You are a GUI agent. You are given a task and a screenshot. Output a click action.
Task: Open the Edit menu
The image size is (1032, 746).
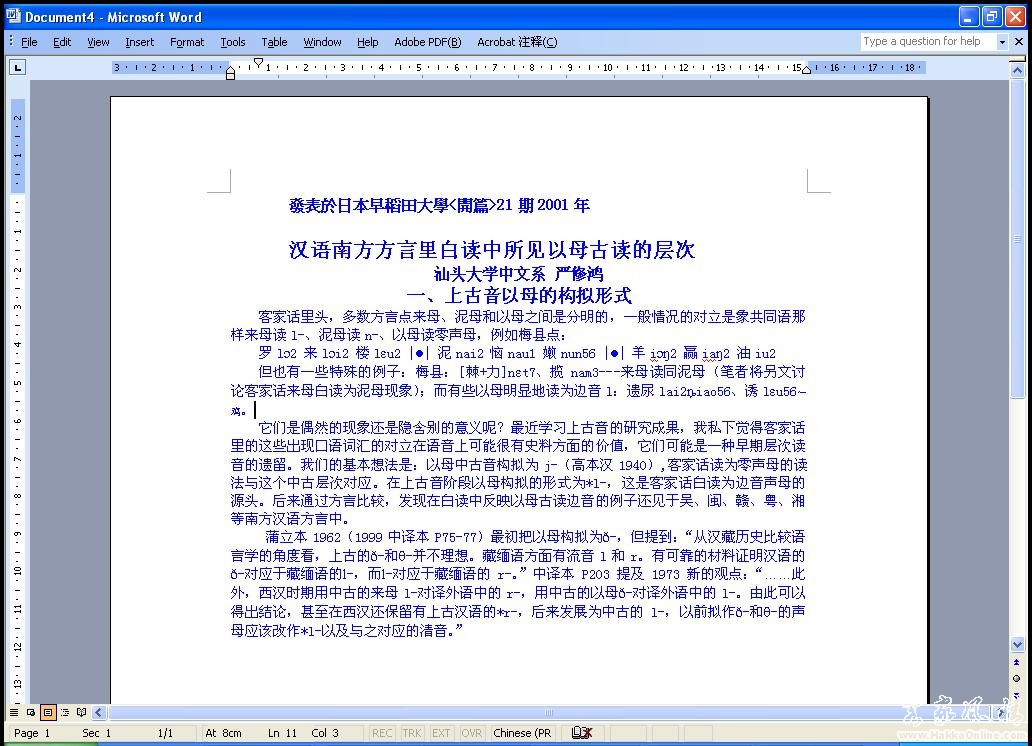click(x=62, y=42)
